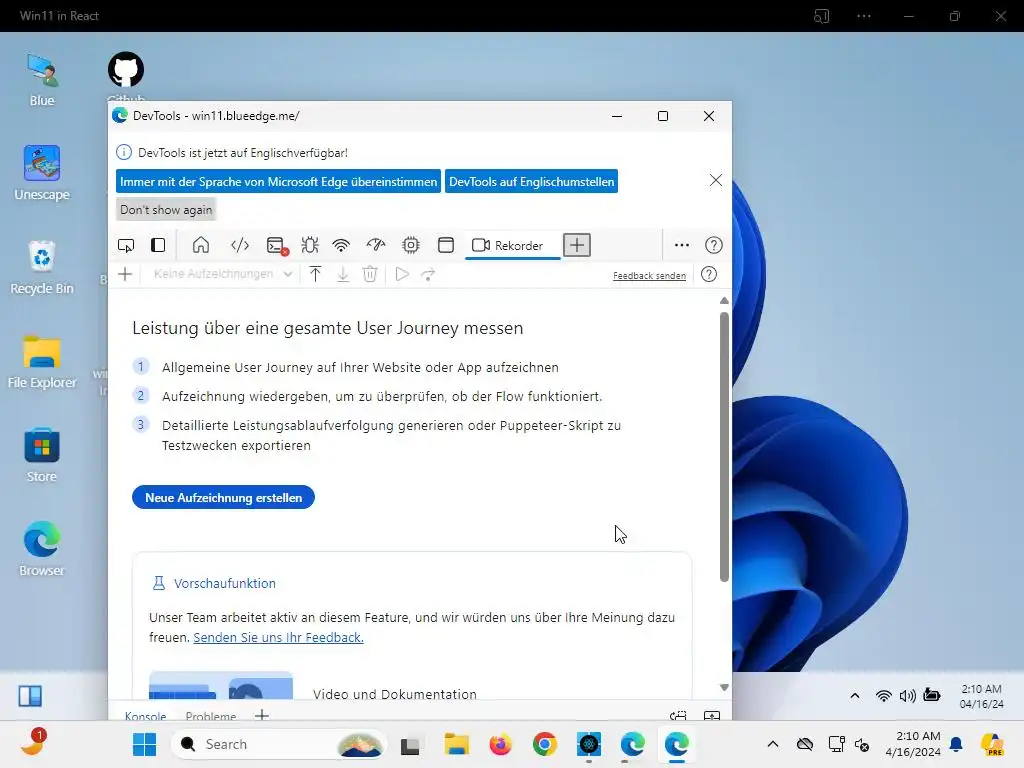Open Task View on the taskbar
The image size is (1024, 768).
[x=410, y=744]
